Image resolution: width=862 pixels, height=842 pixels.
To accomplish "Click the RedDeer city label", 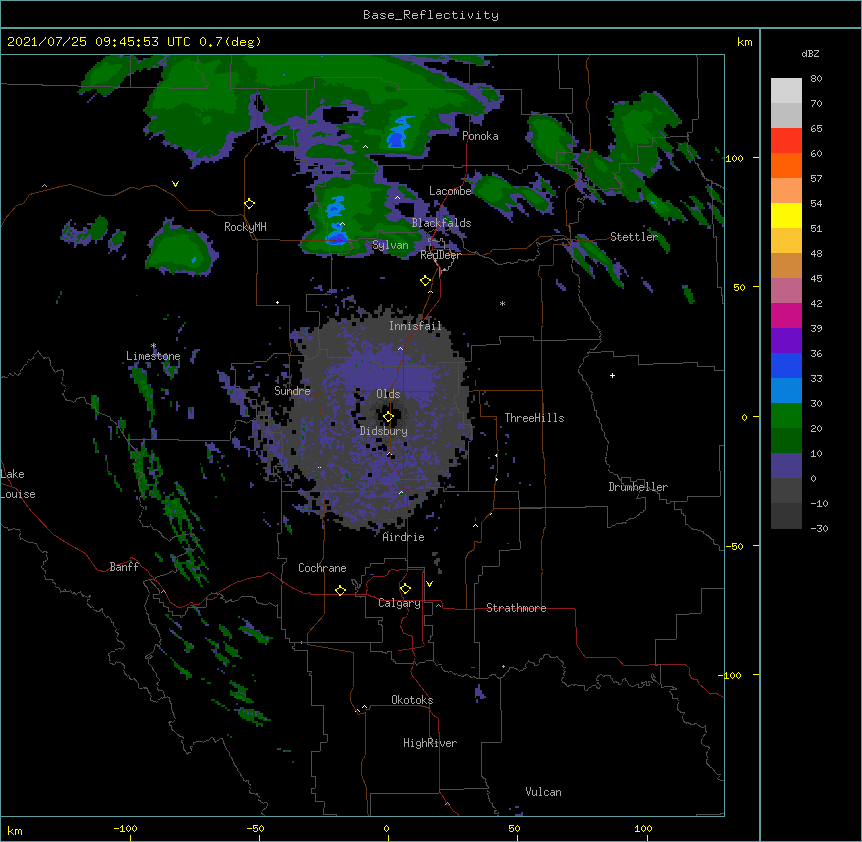I will click(440, 255).
